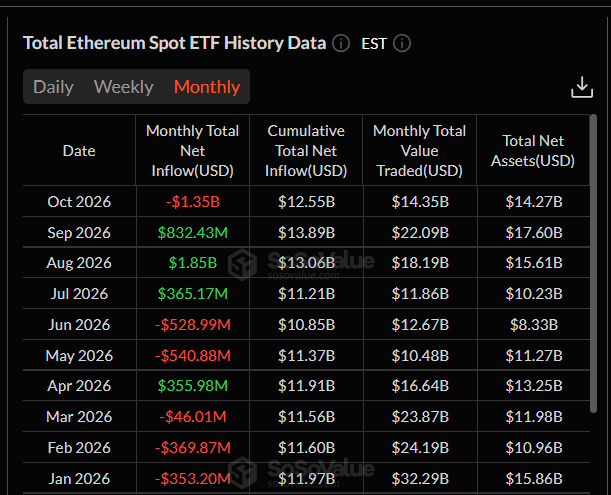Select the Aug 2026 date cell

tap(79, 262)
